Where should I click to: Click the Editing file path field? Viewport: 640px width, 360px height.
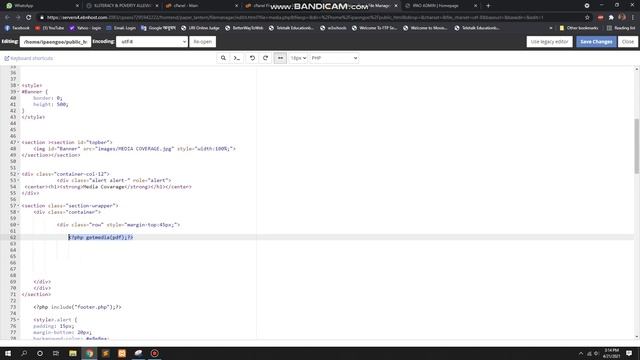pyautogui.click(x=55, y=42)
